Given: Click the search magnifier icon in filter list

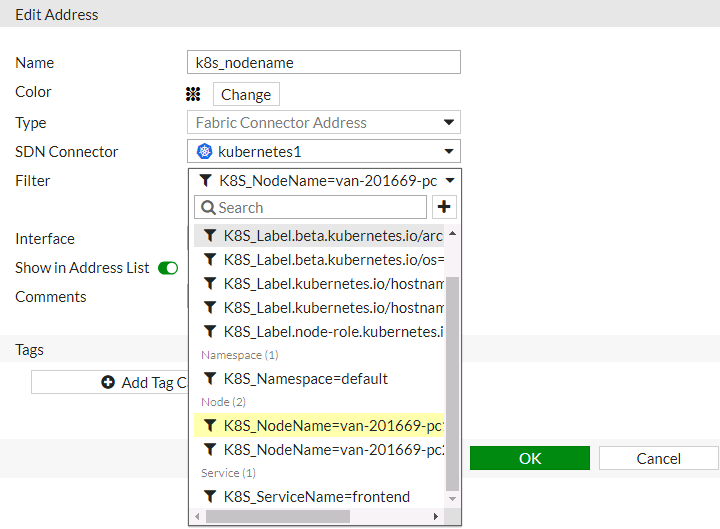Looking at the screenshot, I should tap(208, 208).
